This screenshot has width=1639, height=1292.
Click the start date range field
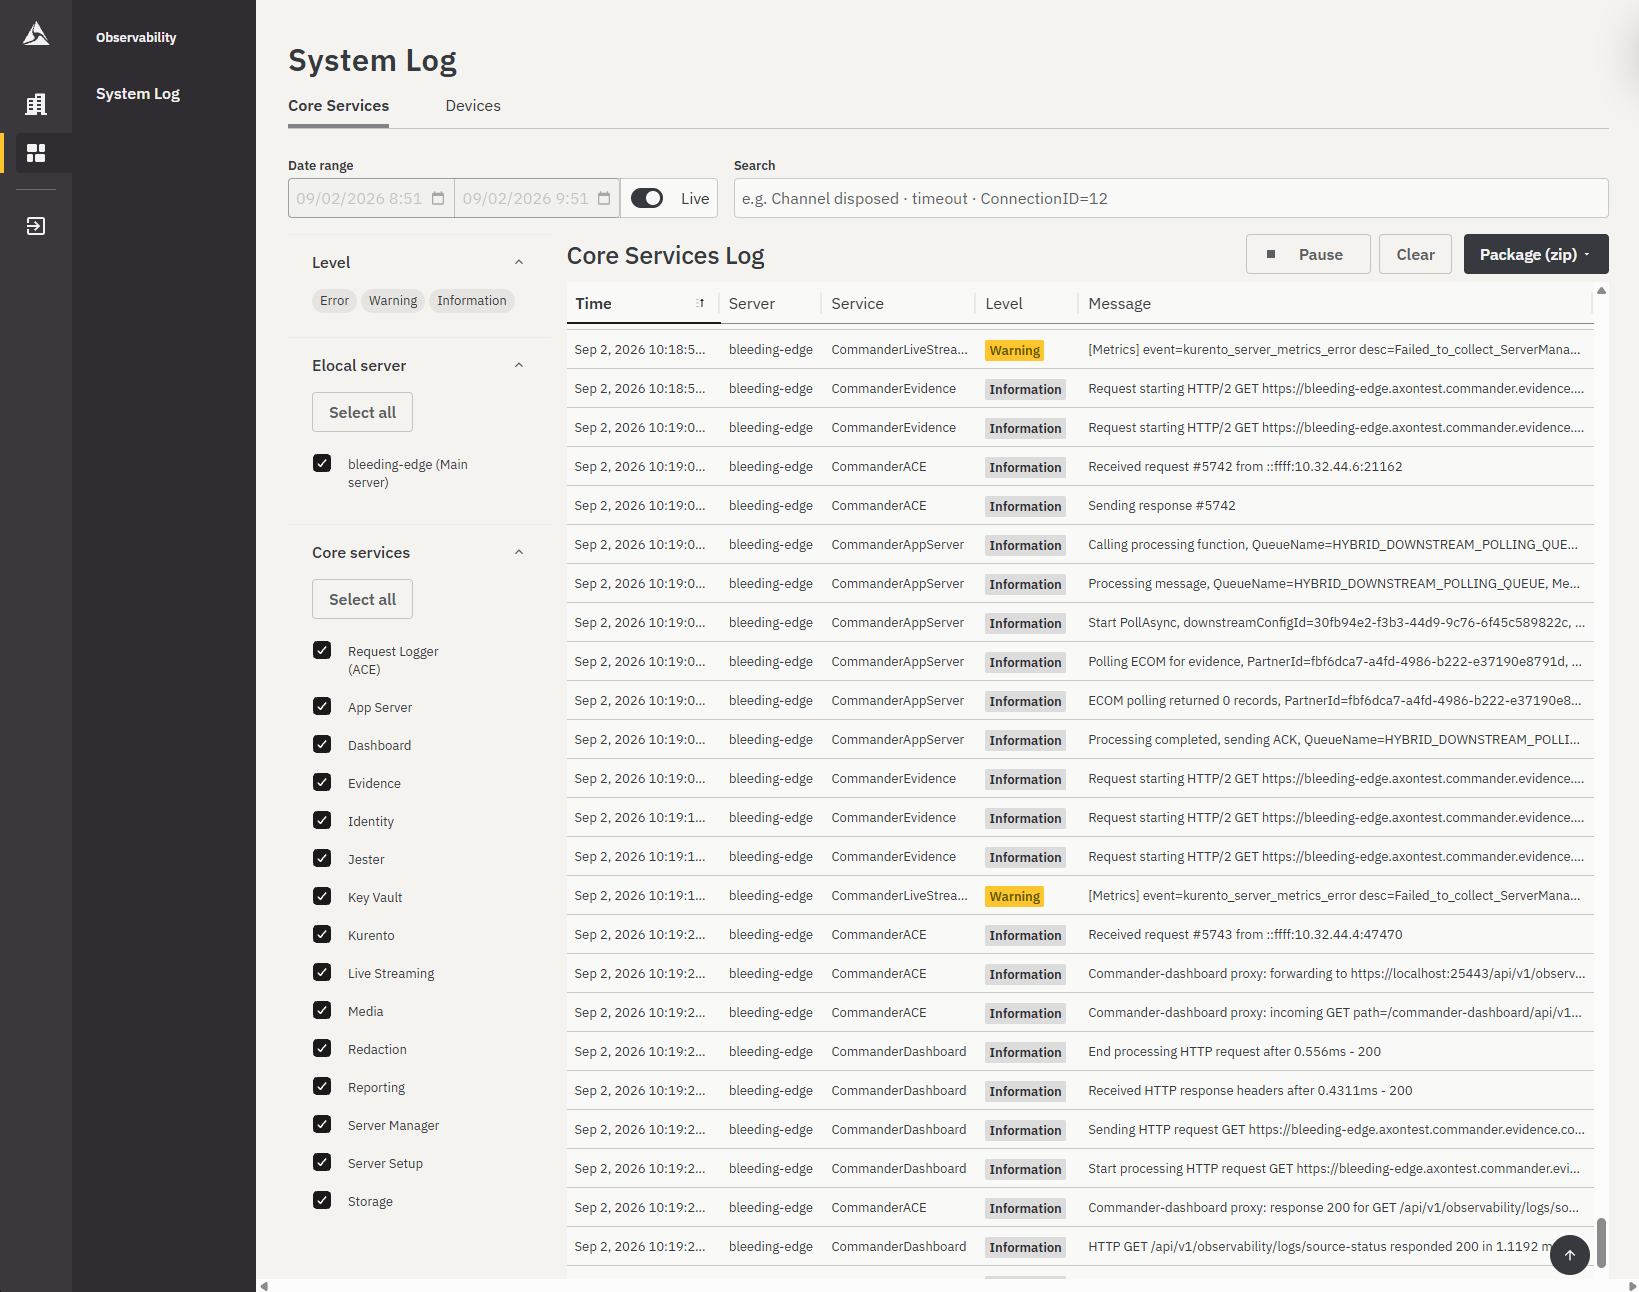coord(371,198)
